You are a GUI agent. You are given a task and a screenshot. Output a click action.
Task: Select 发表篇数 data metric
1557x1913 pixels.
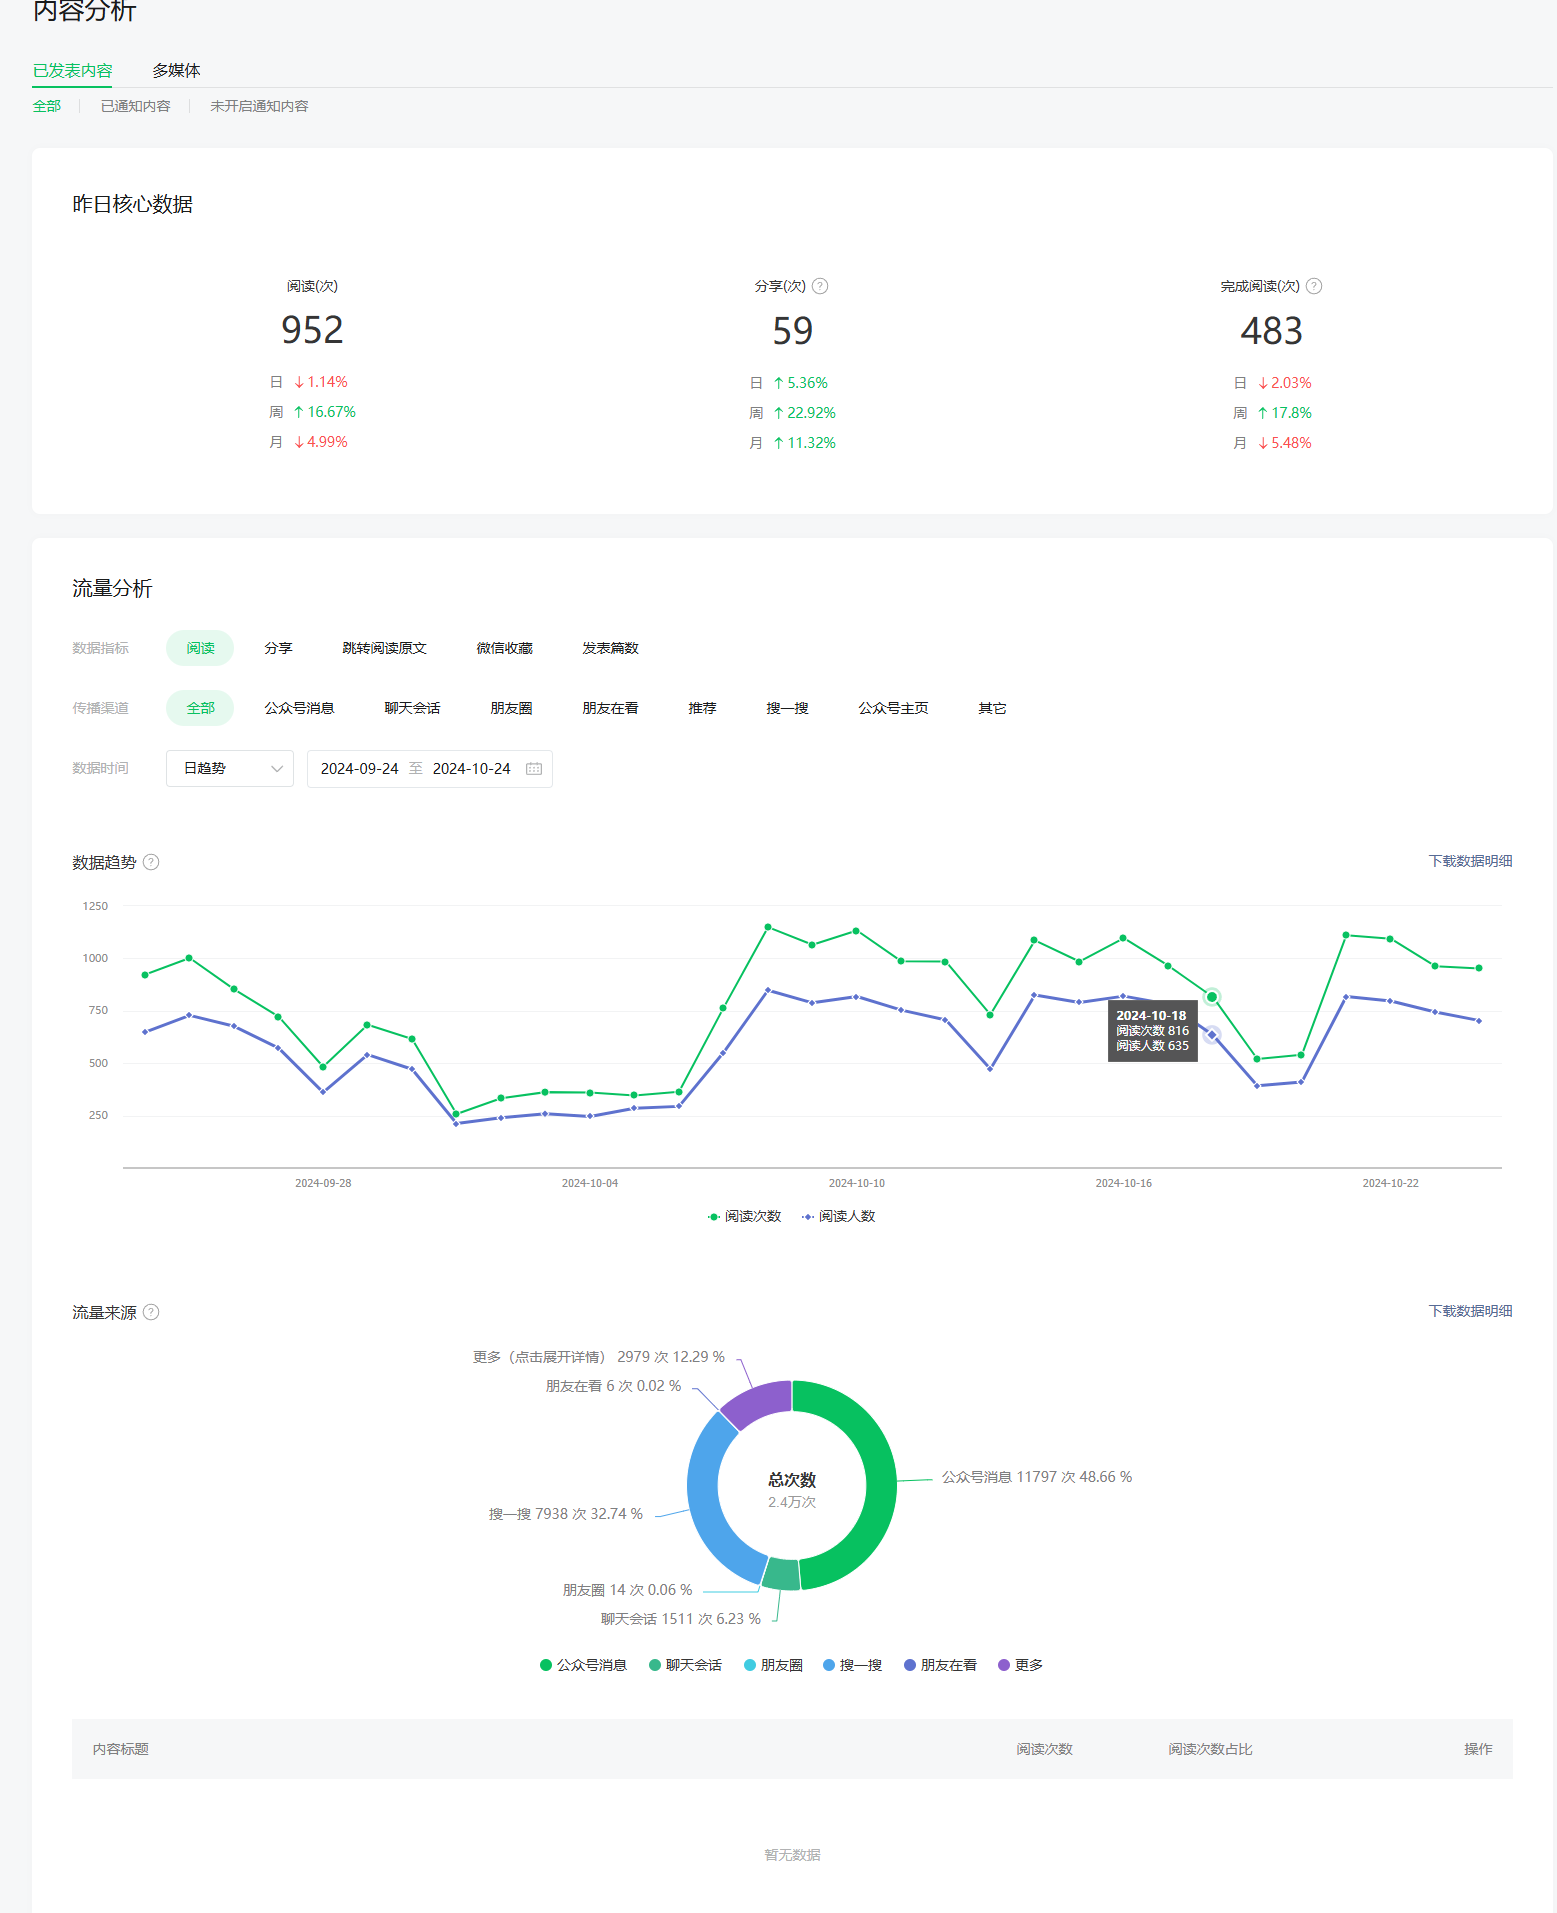(610, 648)
